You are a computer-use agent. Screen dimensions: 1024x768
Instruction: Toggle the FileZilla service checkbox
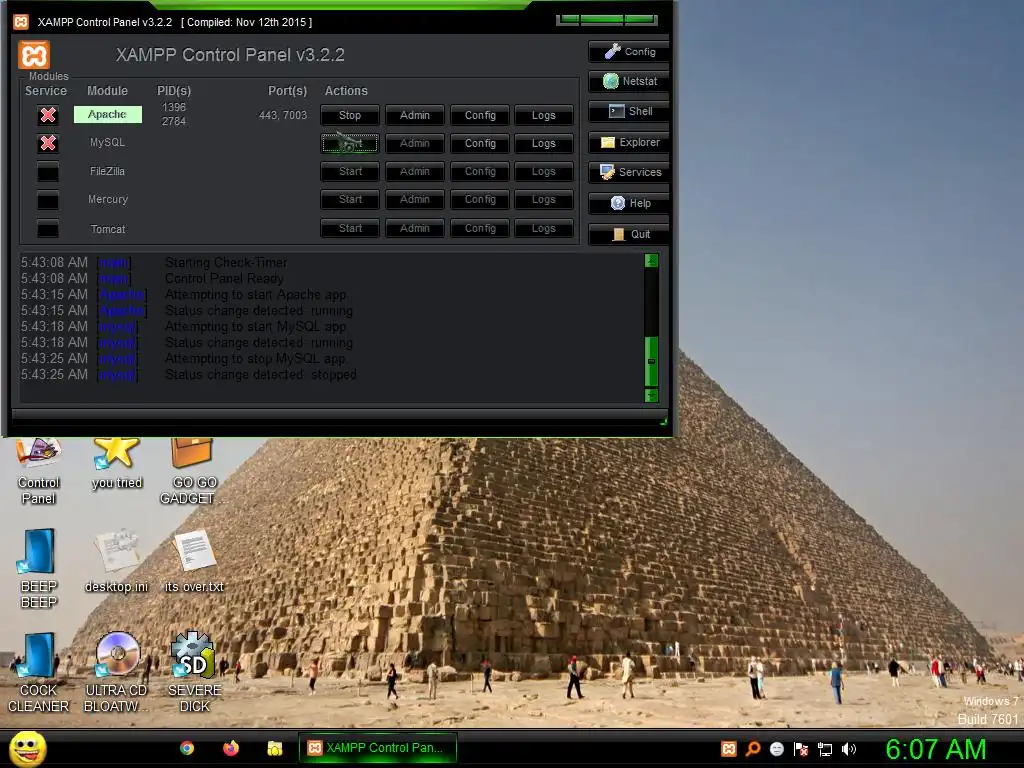click(48, 172)
